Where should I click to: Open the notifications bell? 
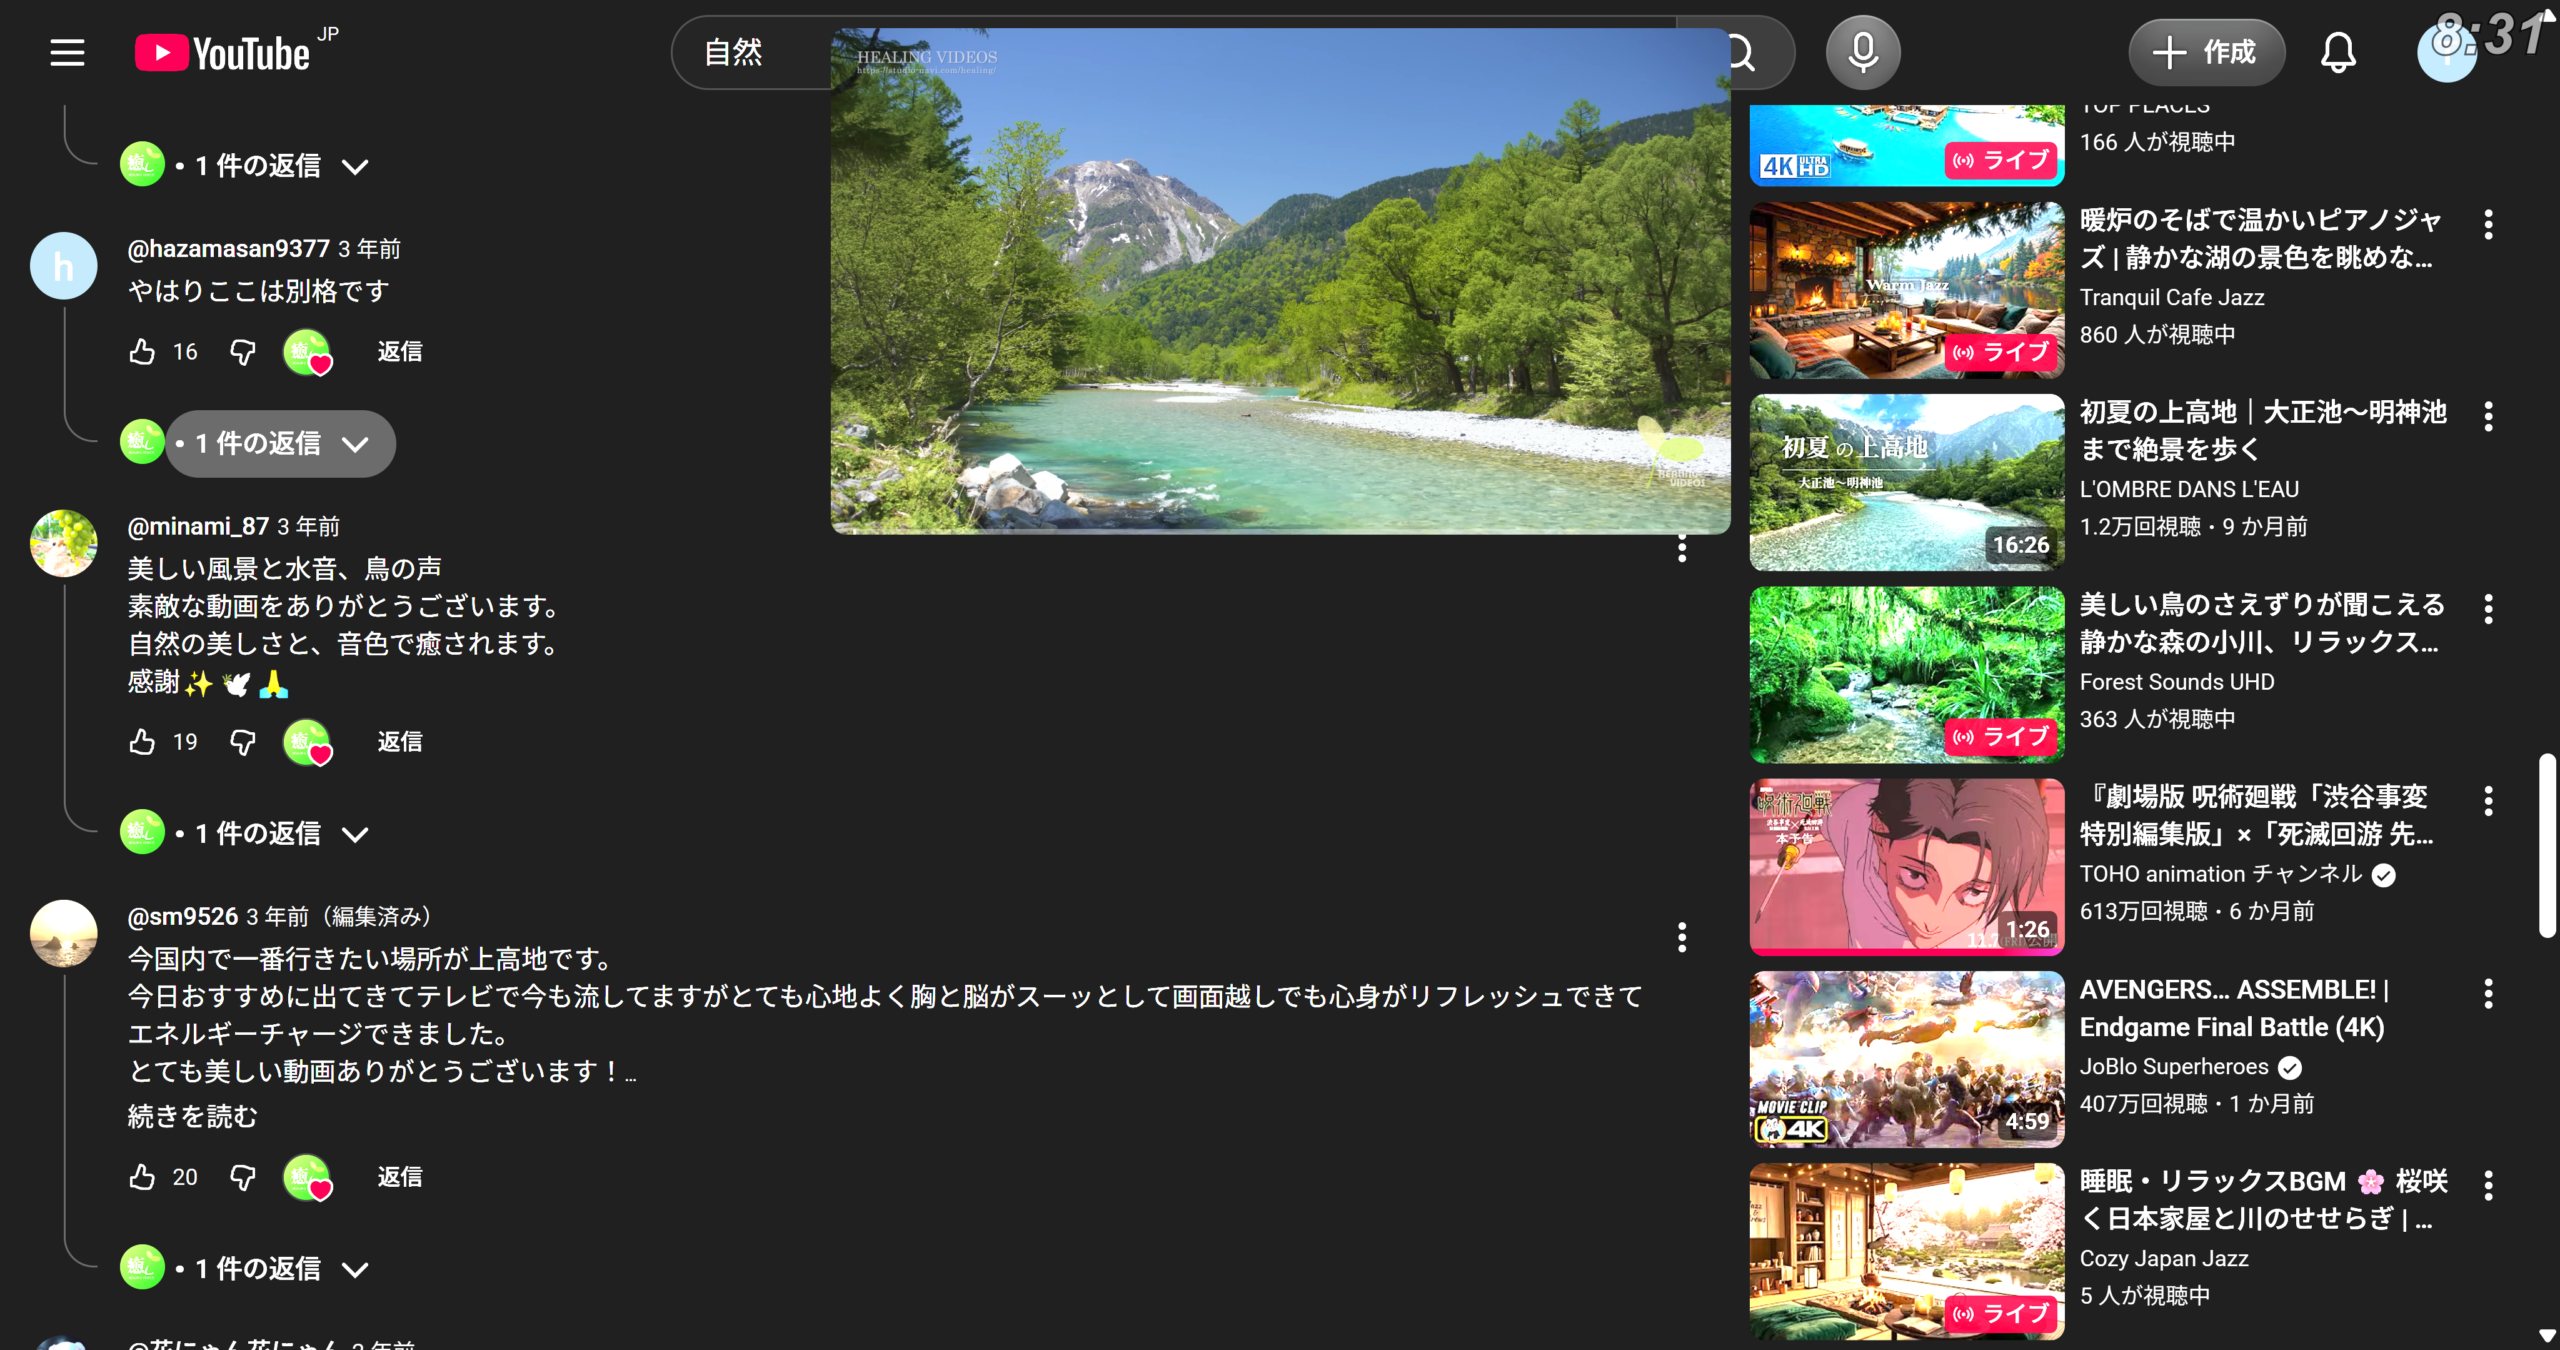pyautogui.click(x=2337, y=52)
